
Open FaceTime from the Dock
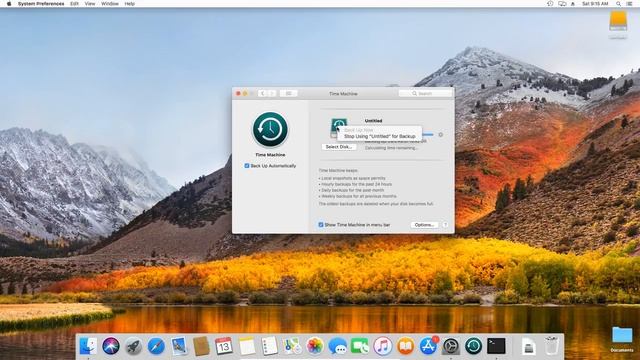pyautogui.click(x=360, y=346)
